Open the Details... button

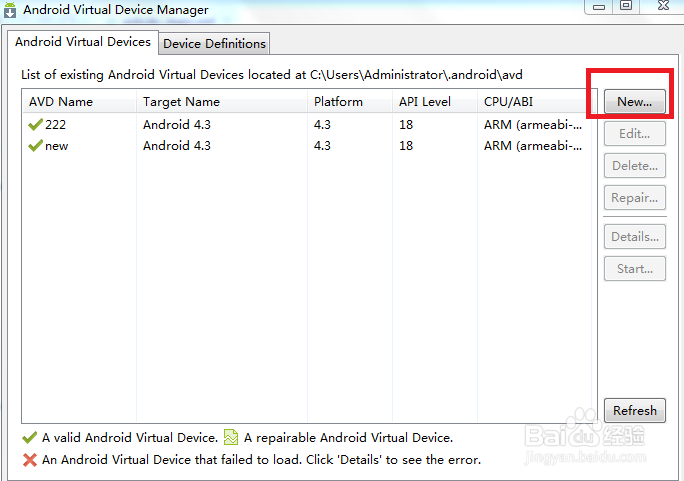click(x=635, y=237)
